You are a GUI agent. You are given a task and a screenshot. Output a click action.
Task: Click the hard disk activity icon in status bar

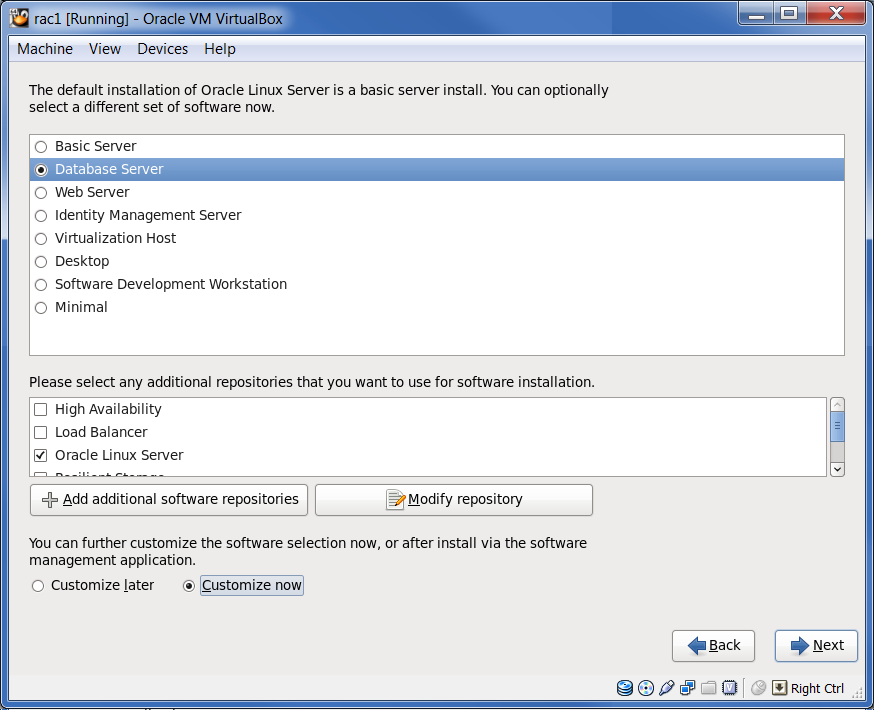click(x=624, y=688)
